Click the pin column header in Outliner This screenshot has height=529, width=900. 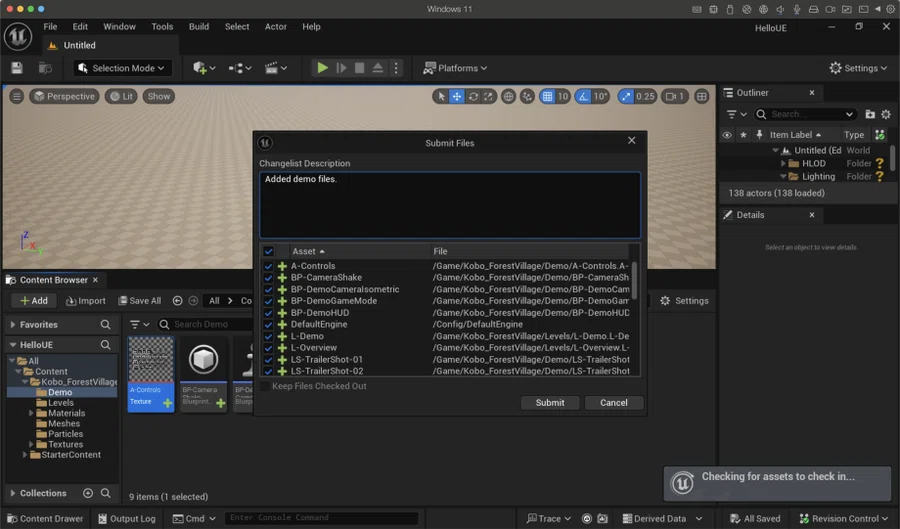point(759,135)
